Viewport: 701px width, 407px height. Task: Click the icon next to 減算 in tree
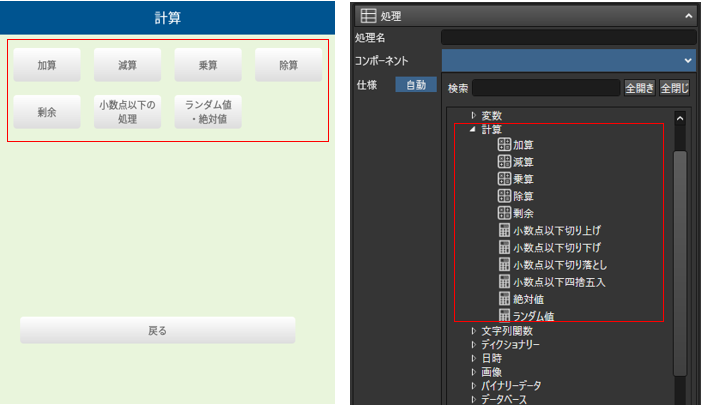pos(504,161)
